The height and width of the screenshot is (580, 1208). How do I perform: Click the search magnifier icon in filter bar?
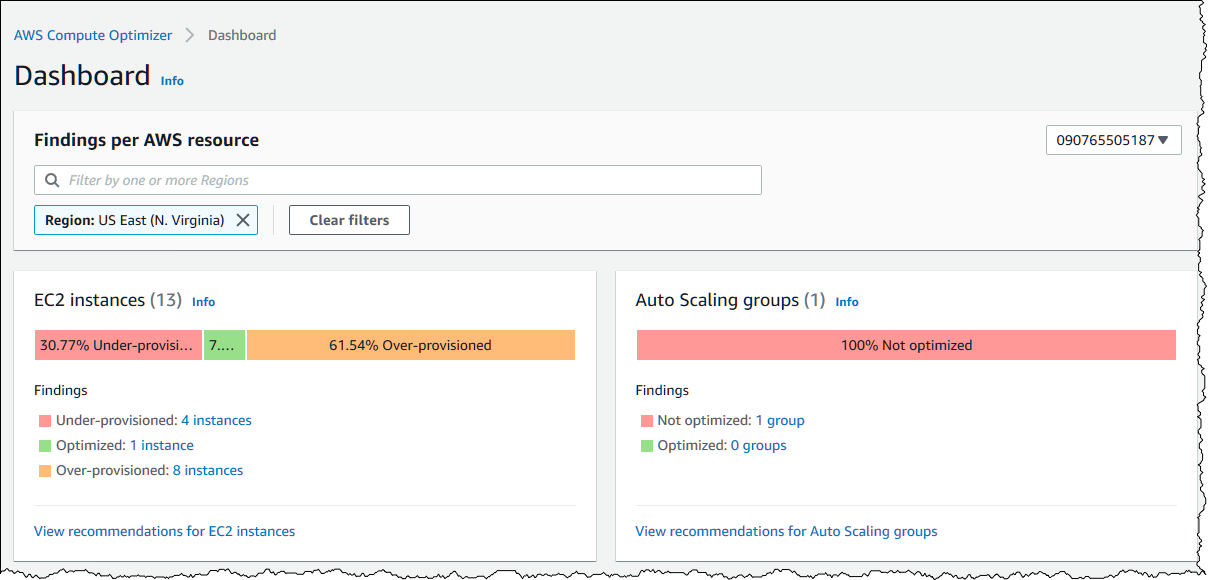51,179
